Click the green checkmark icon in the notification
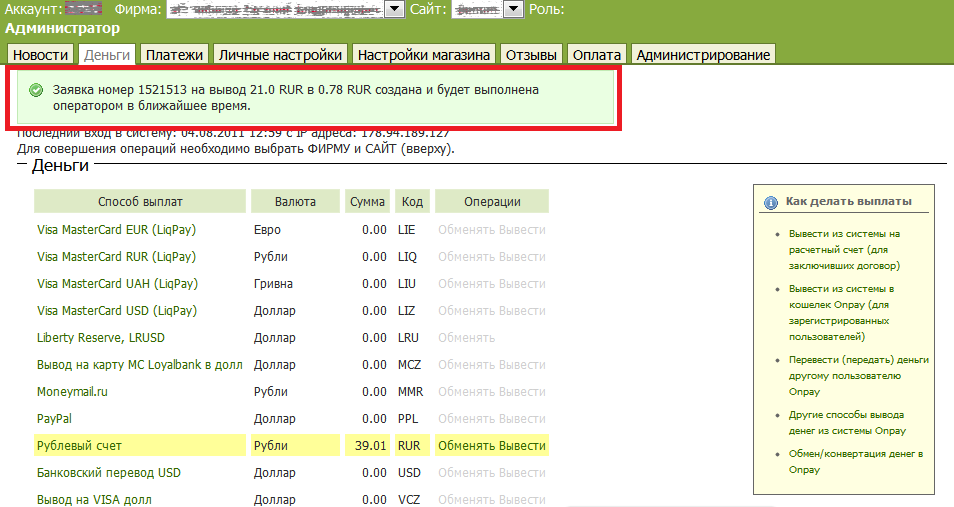The width and height of the screenshot is (954, 507). [36, 91]
